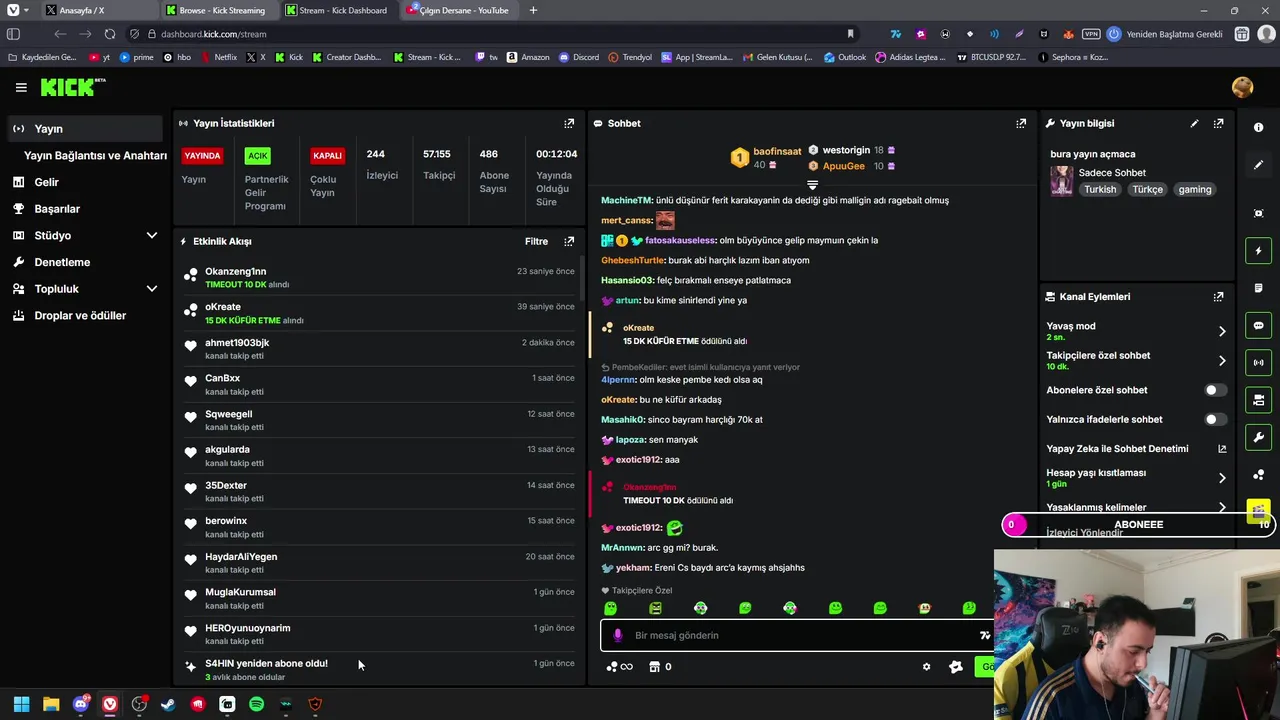Click the document icon in right sidebar
1280x720 pixels.
point(1258,288)
